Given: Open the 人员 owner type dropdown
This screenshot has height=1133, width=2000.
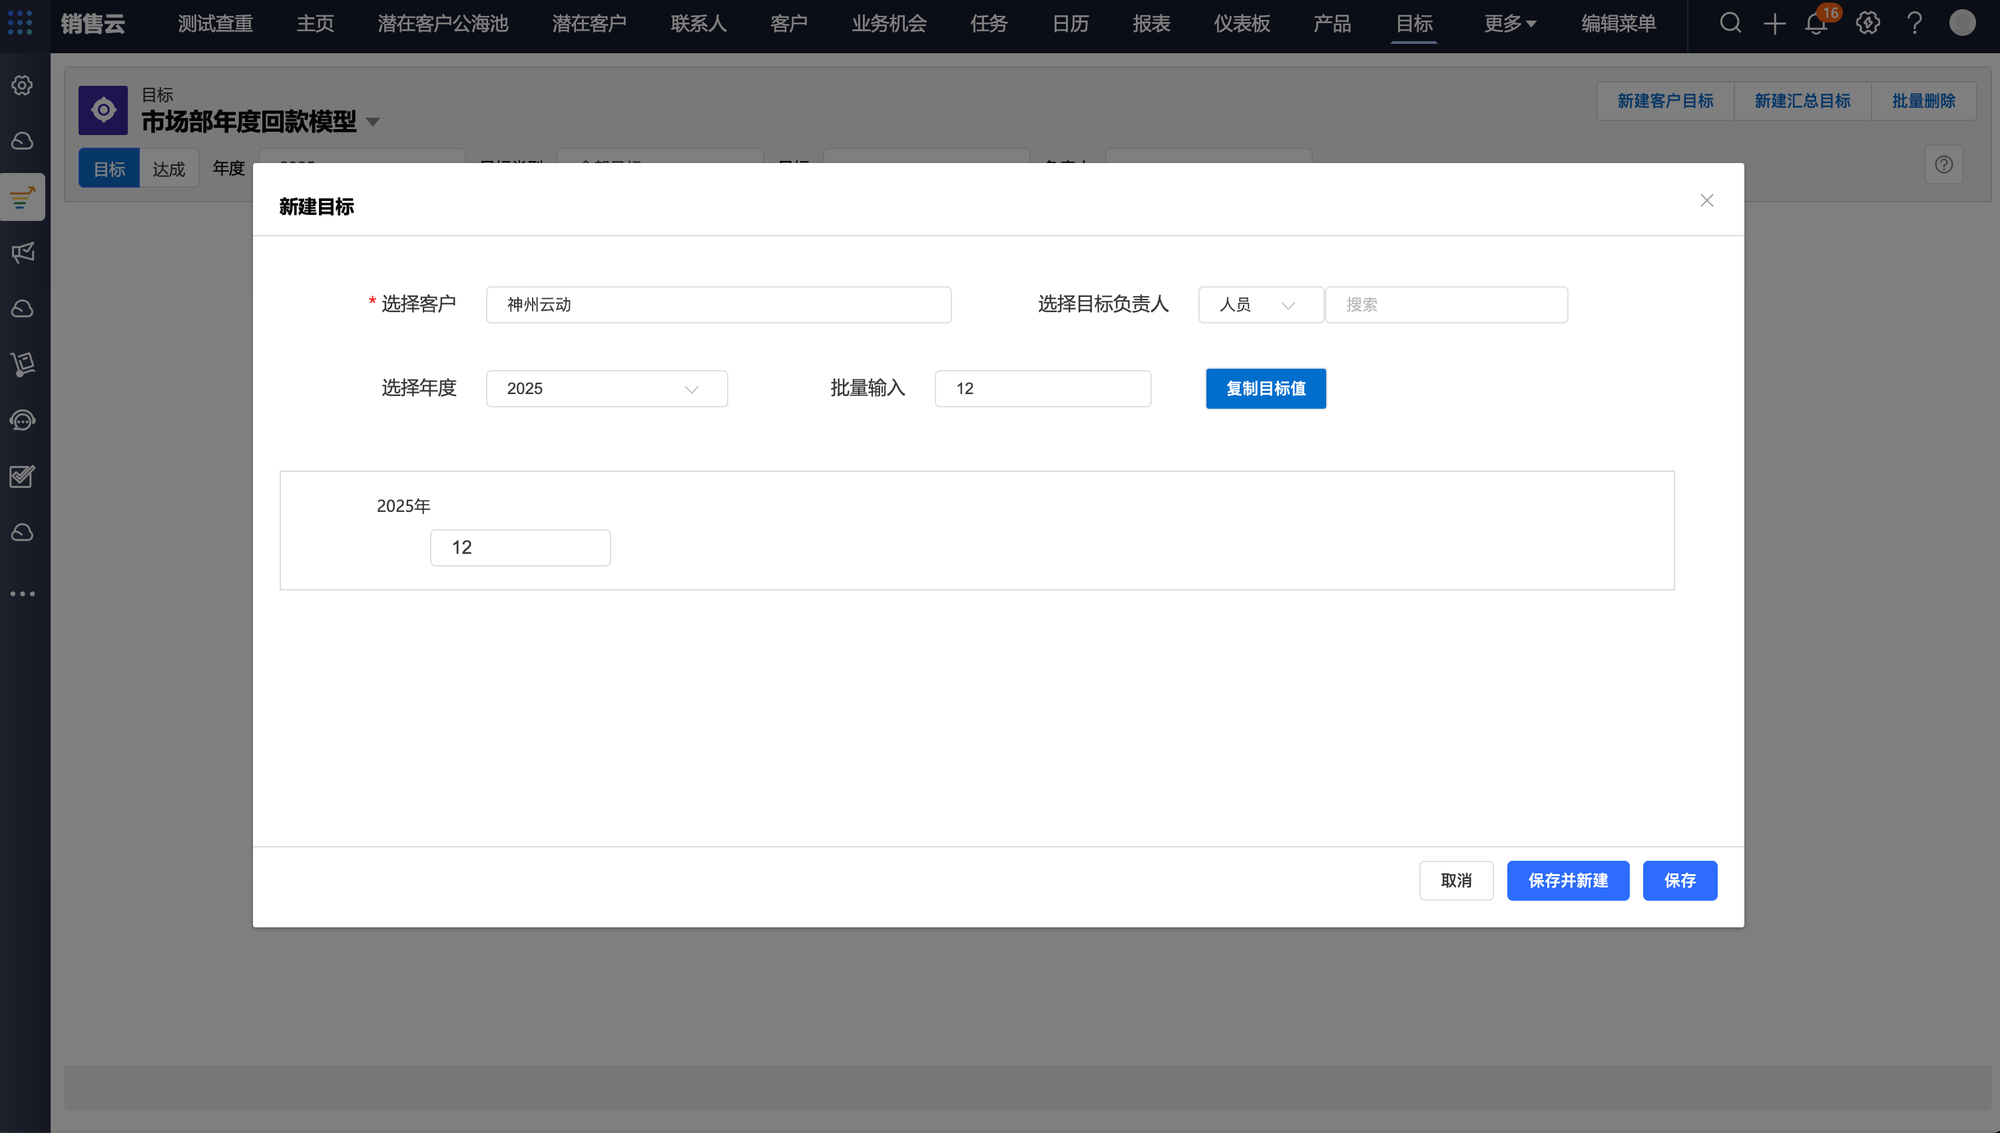Looking at the screenshot, I should click(x=1260, y=305).
